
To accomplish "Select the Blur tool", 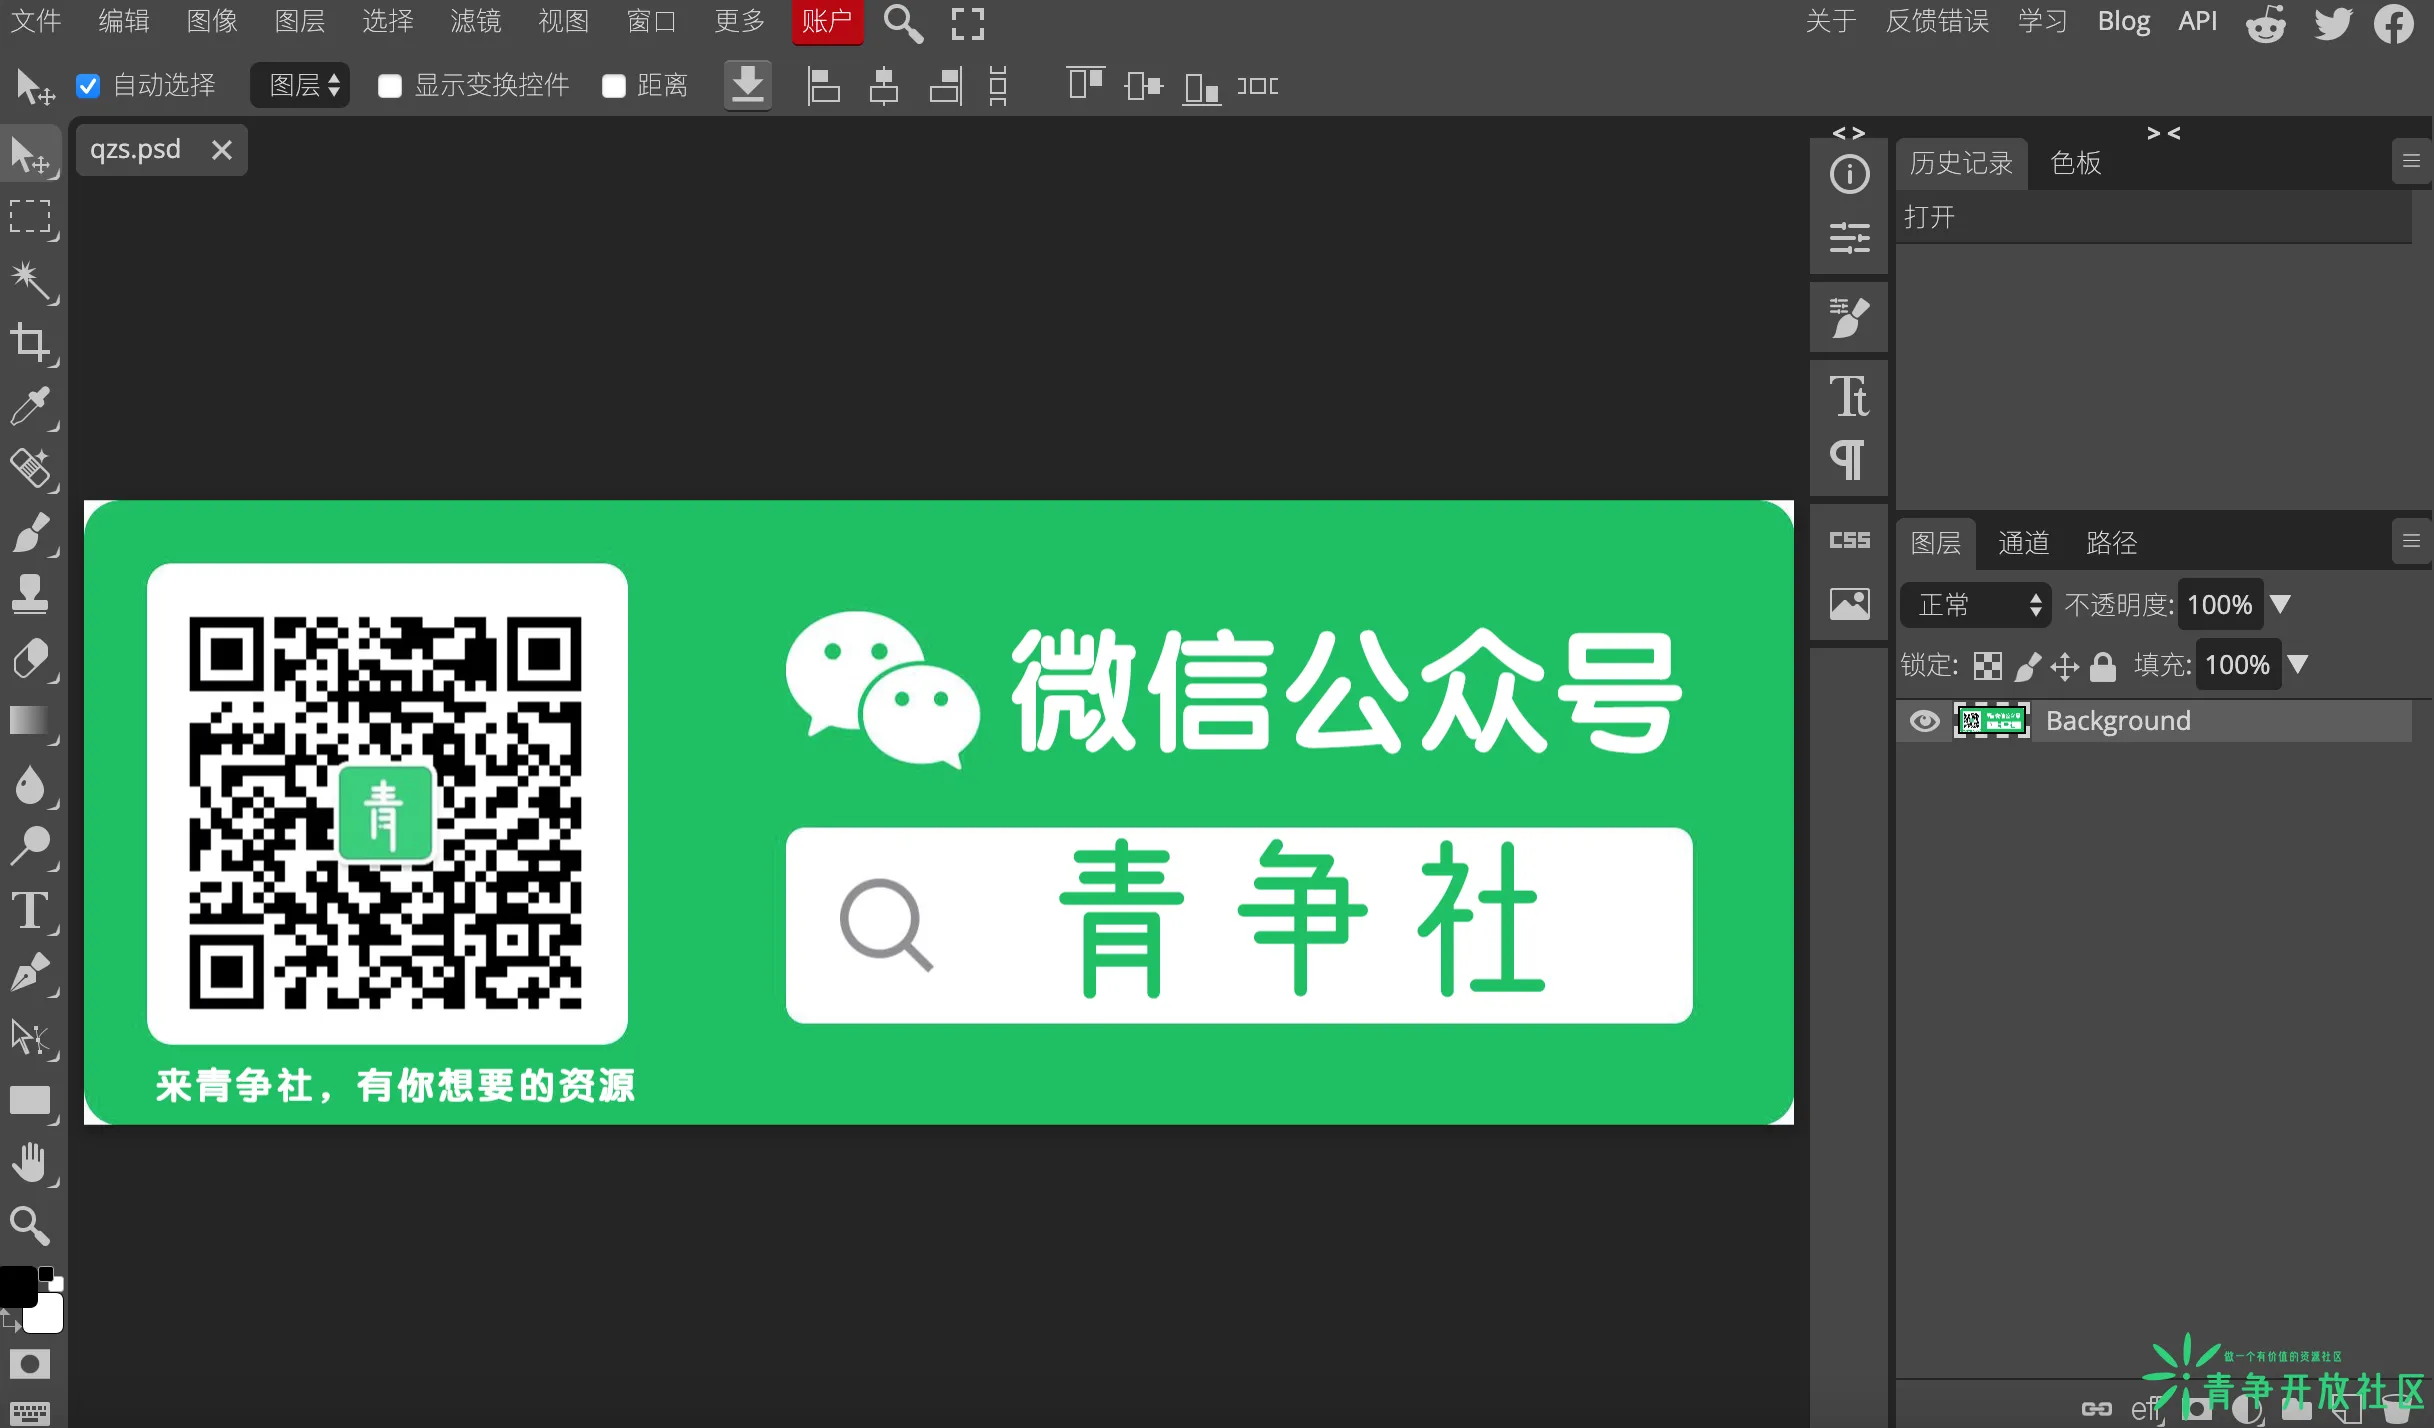I will tap(30, 784).
